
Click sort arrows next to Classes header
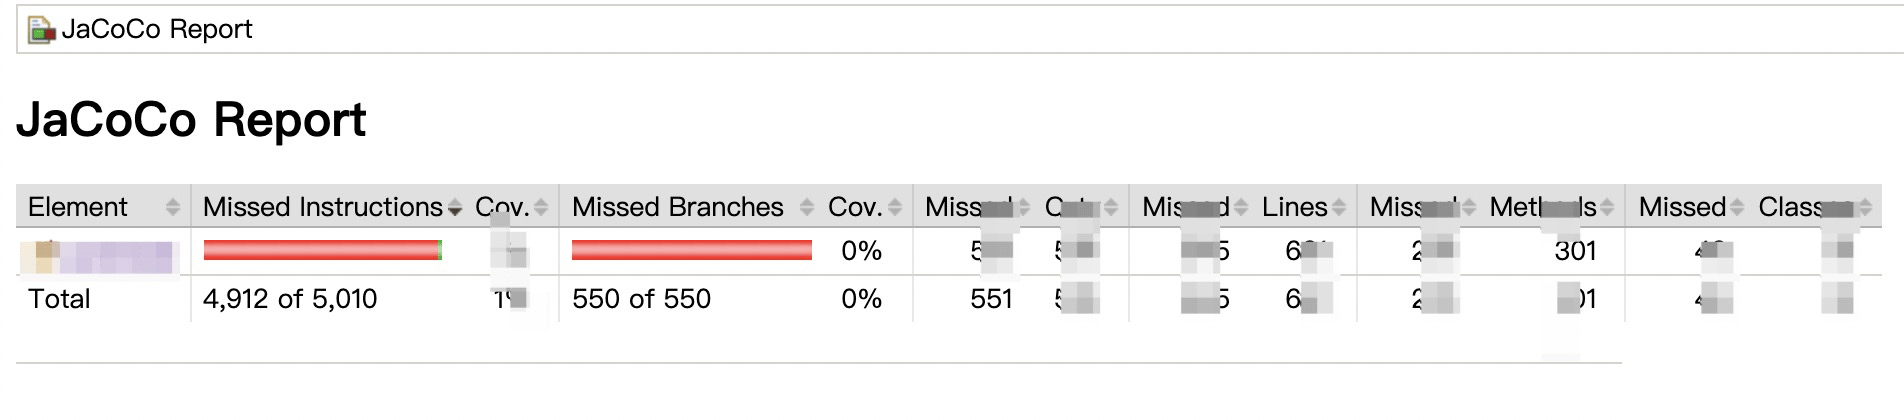[1865, 207]
